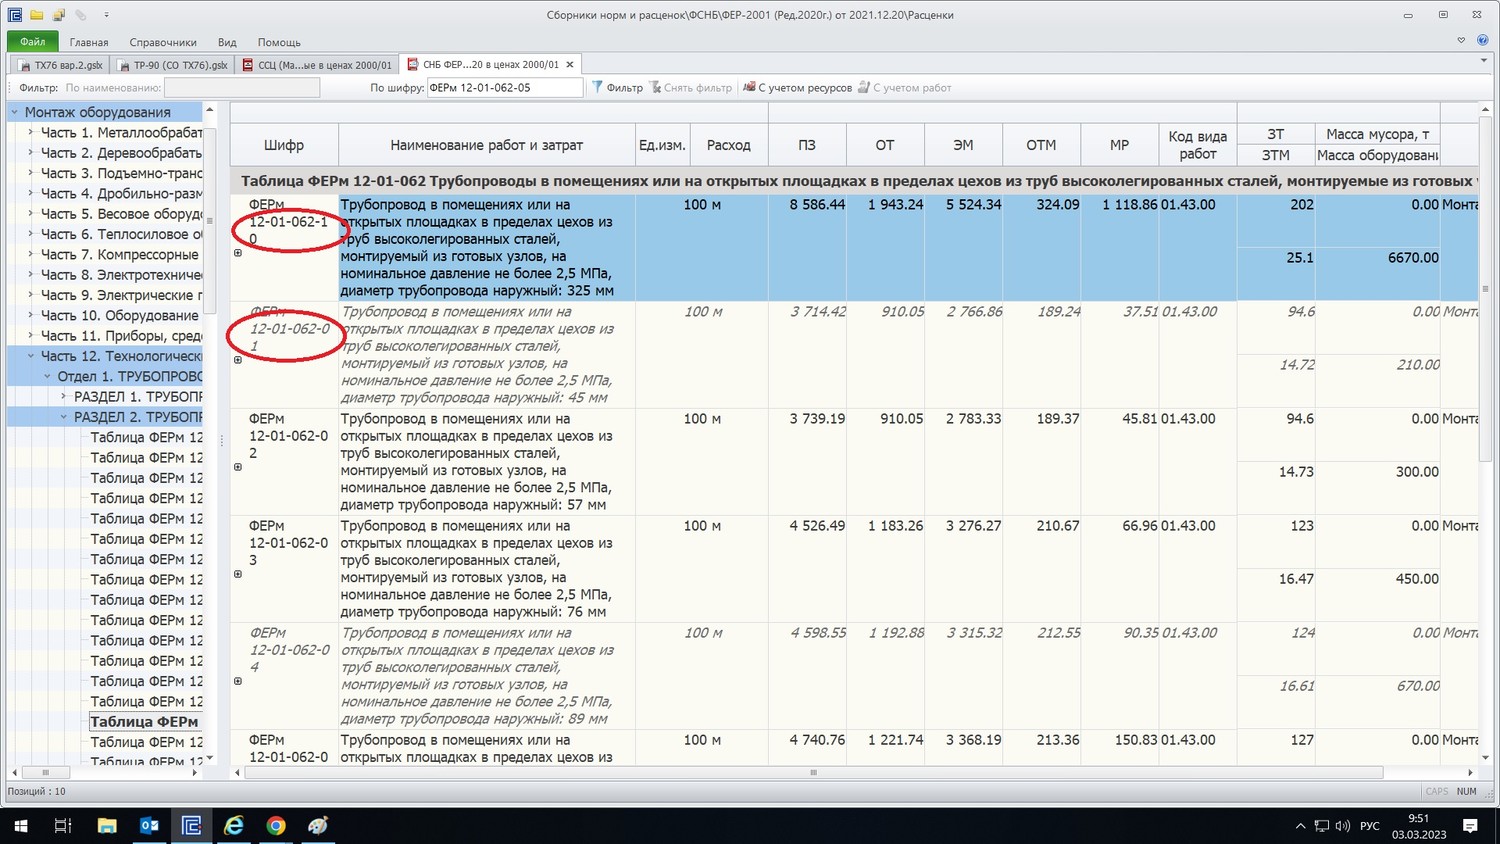Collapse РАЗДЕЛ 2 tree node

point(64,417)
